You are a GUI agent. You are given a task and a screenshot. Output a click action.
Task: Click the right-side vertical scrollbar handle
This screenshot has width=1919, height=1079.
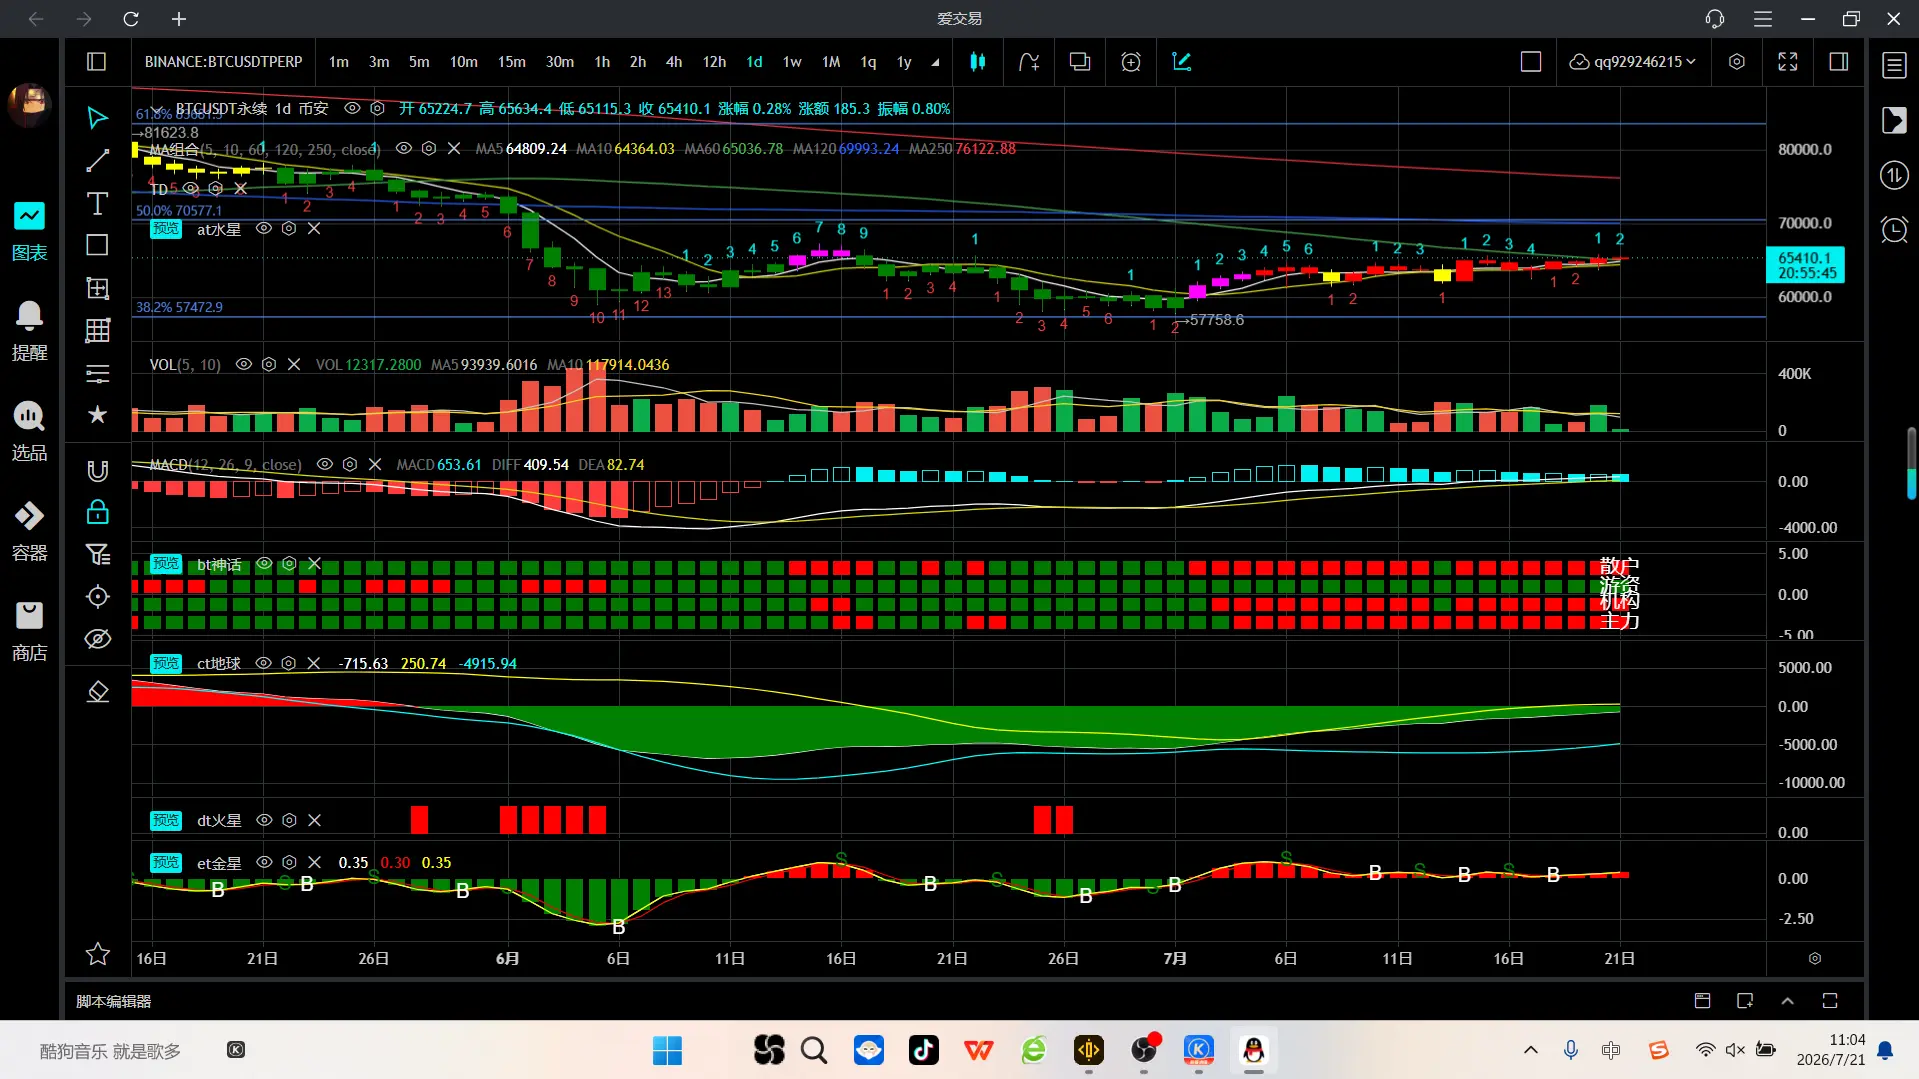1911,463
